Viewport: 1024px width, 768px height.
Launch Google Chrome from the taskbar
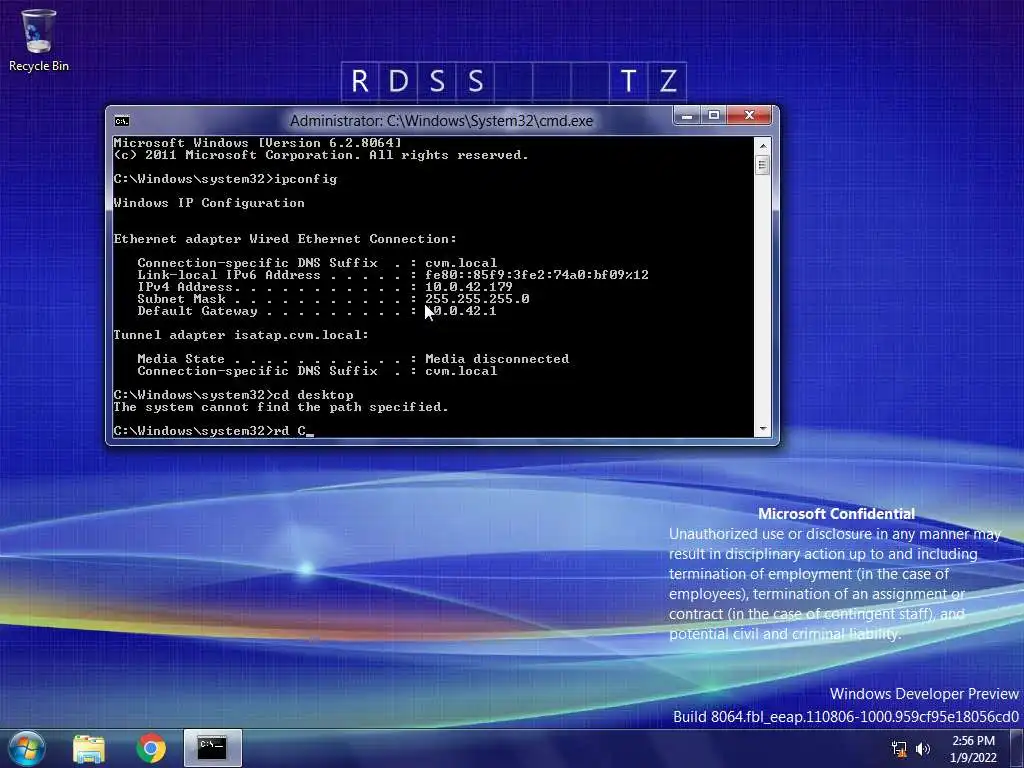click(151, 748)
